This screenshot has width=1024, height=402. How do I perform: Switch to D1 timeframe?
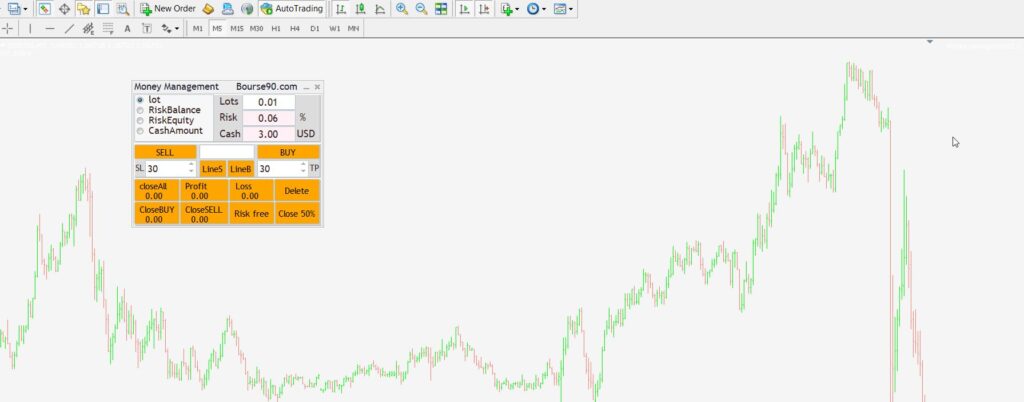tap(315, 29)
